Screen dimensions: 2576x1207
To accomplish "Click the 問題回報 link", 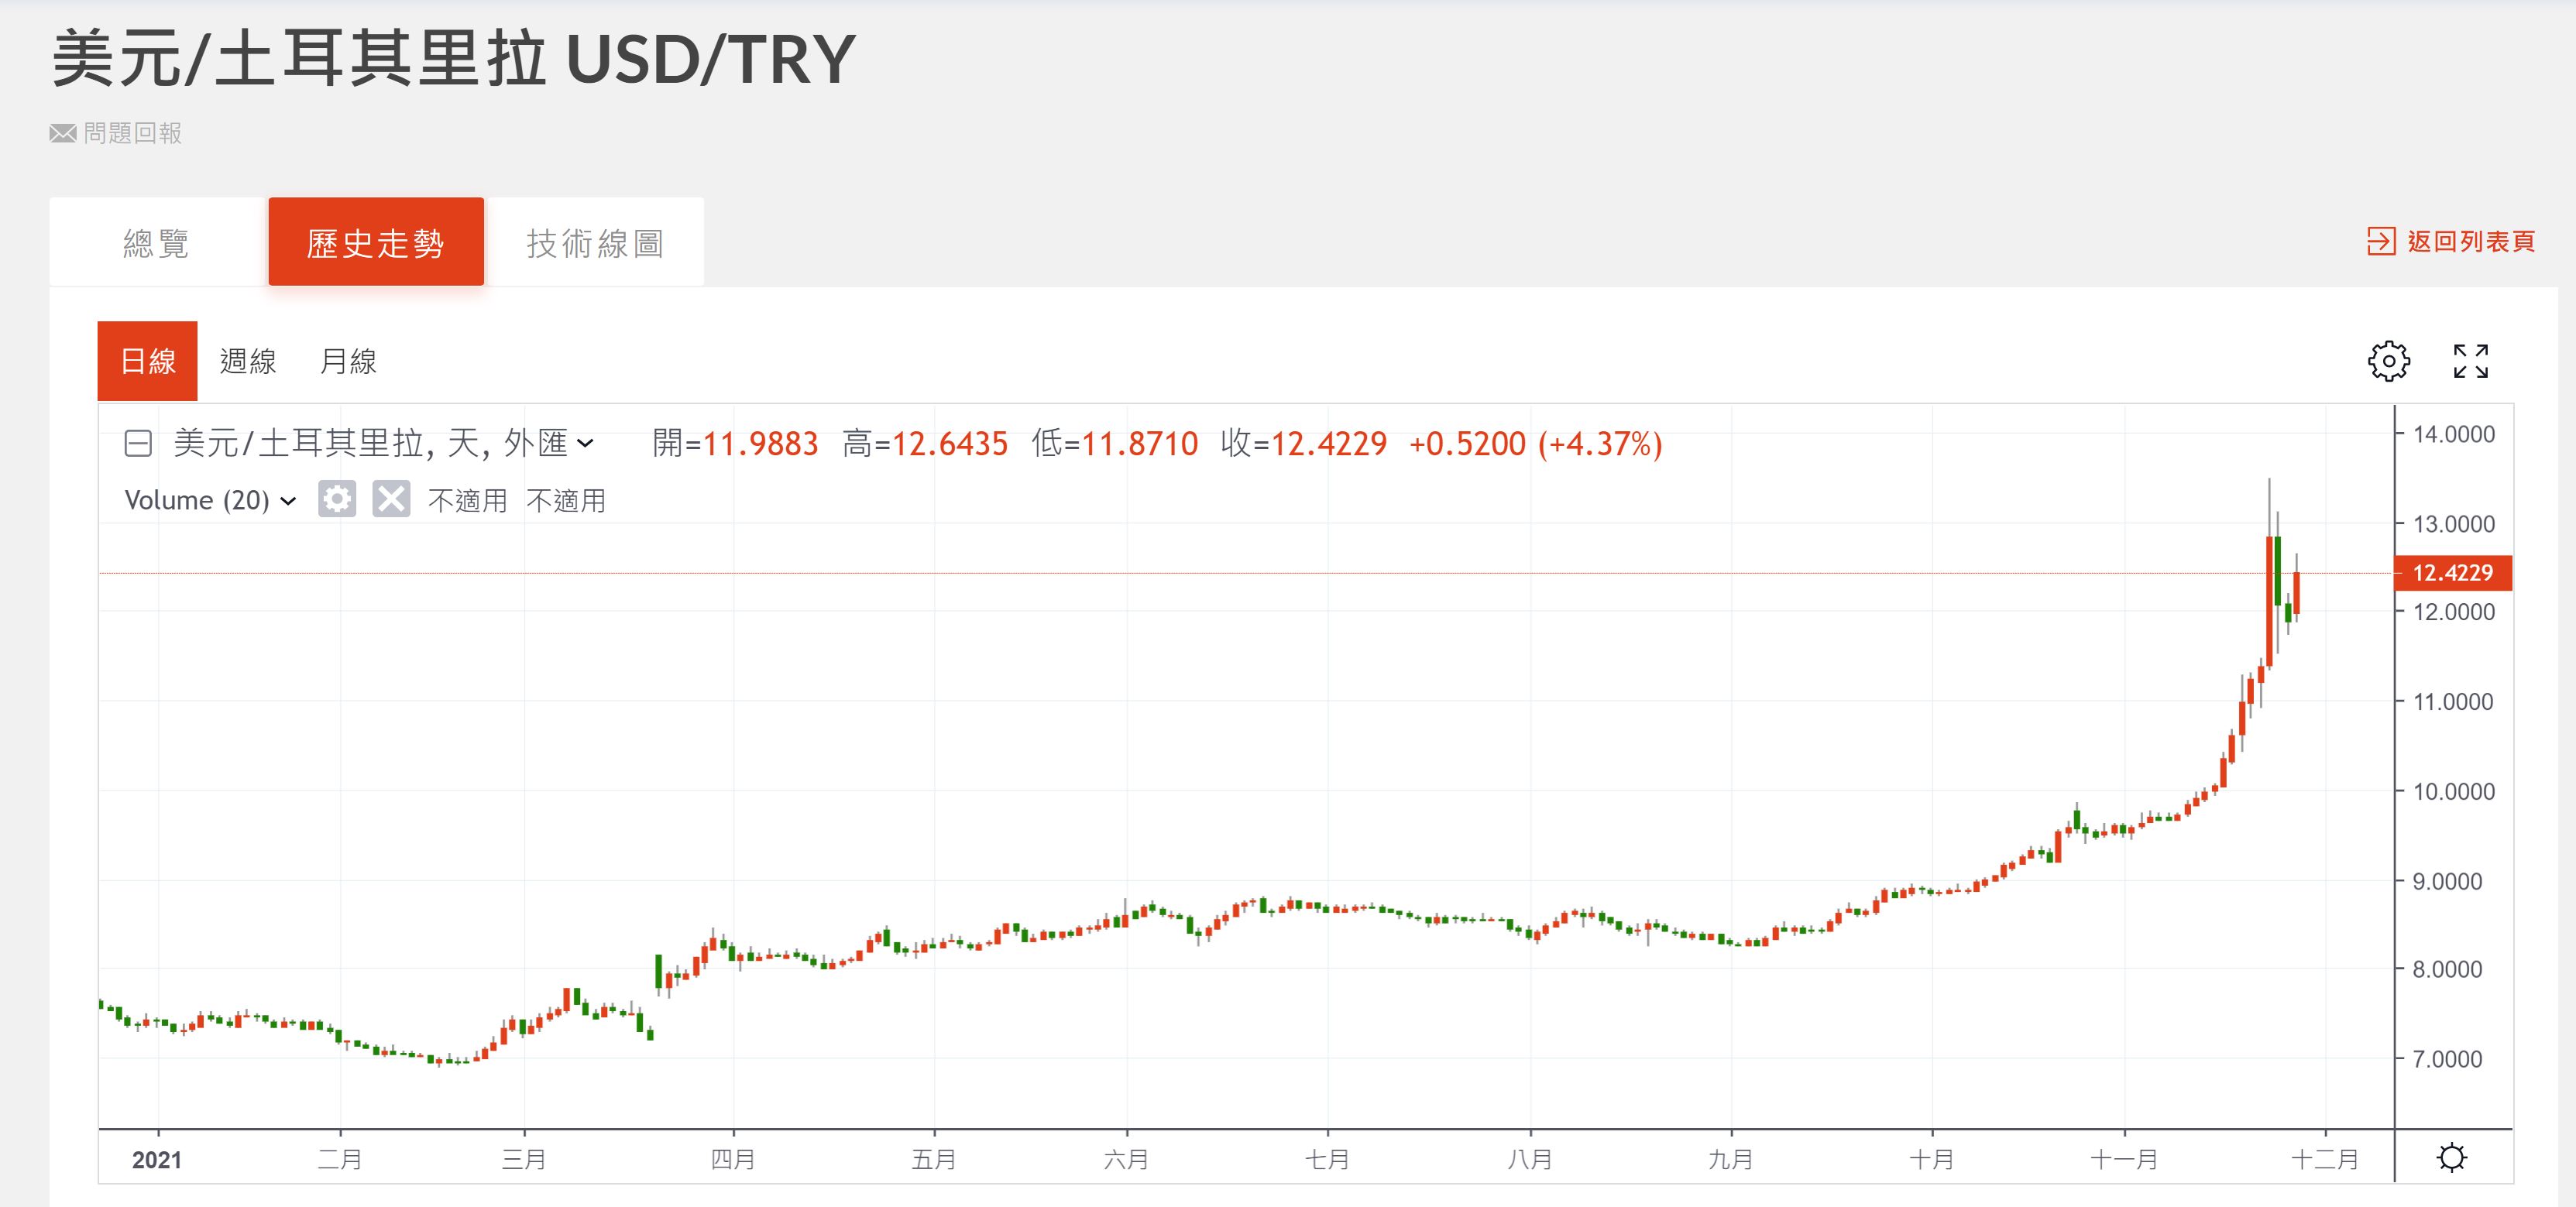I will pyautogui.click(x=132, y=133).
